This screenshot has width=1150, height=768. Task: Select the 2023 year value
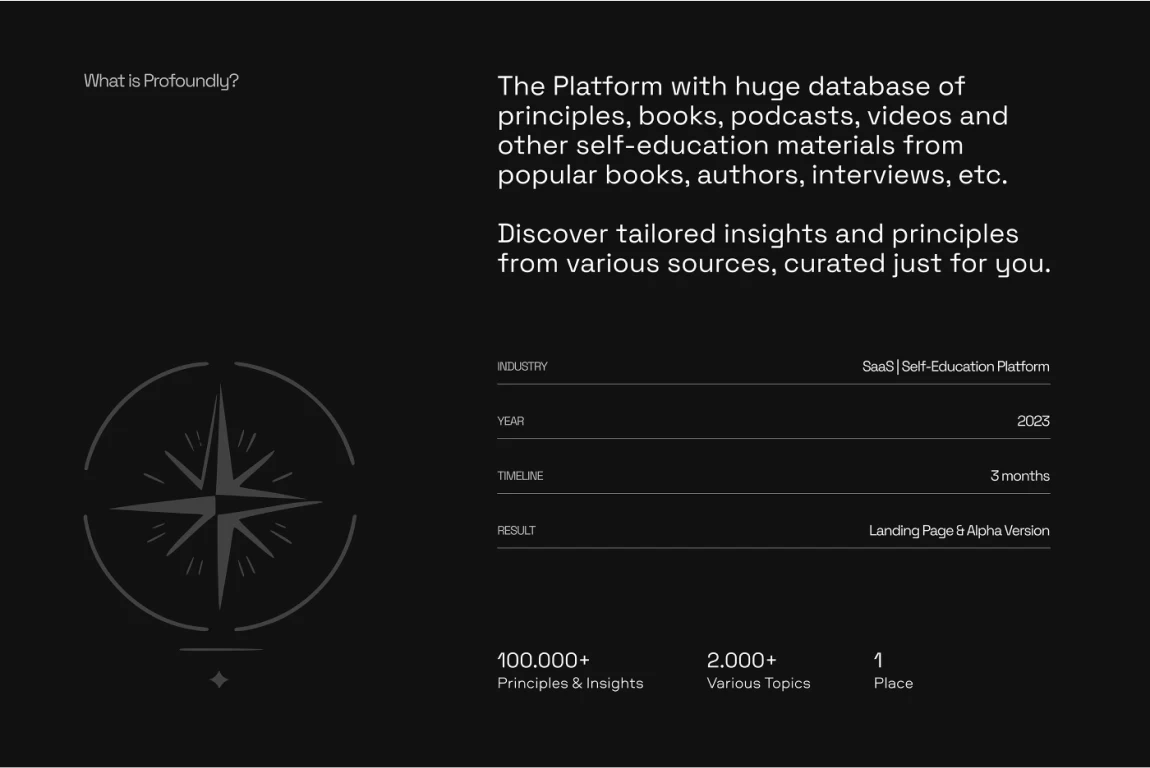[x=1033, y=421]
